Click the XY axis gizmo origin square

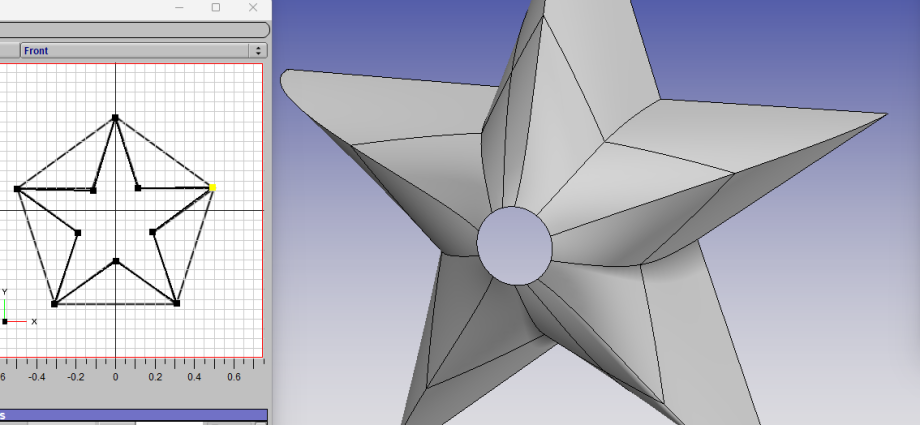(5, 321)
